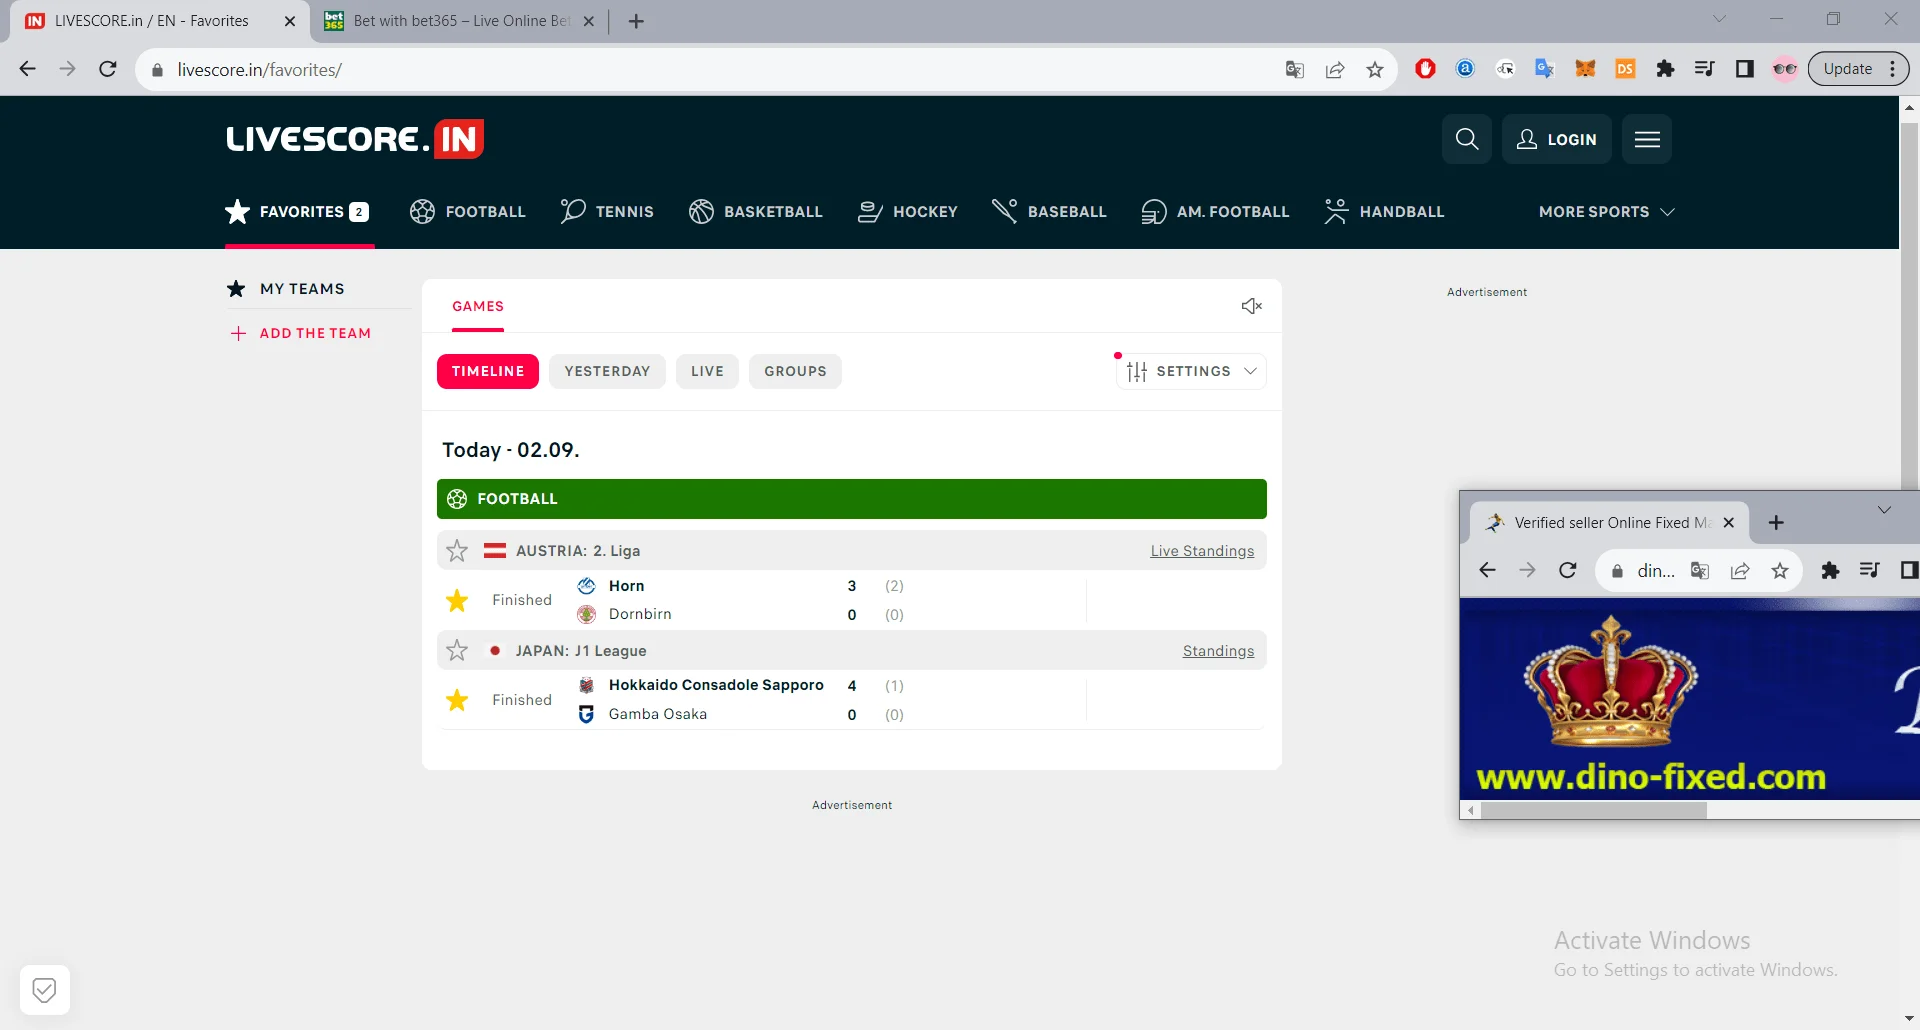Go to the Tennis section
Image resolution: width=1920 pixels, height=1030 pixels.
607,212
